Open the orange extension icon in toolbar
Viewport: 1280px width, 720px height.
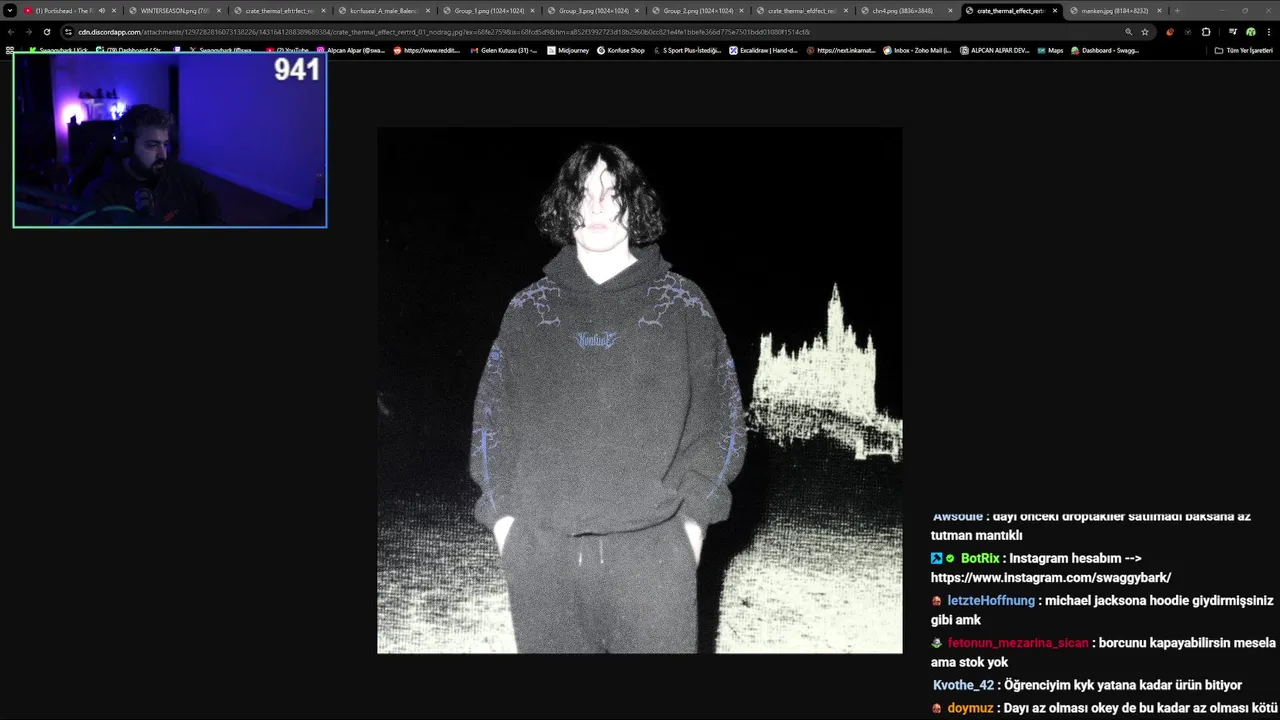[x=1170, y=32]
